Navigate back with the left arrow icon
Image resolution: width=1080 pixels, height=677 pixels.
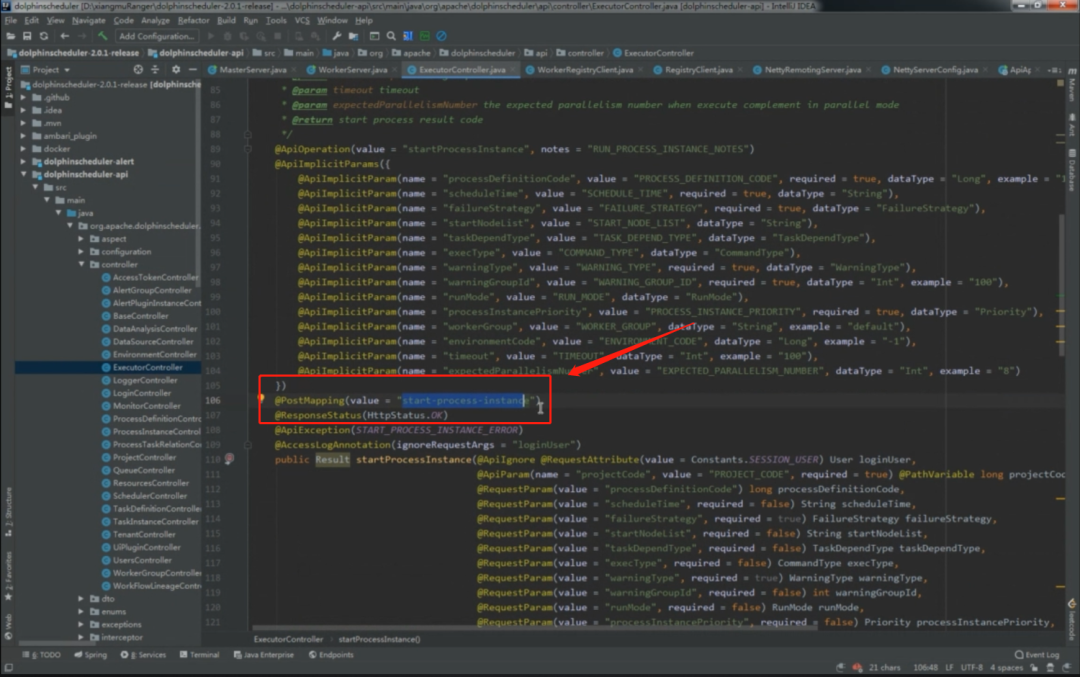click(x=65, y=36)
